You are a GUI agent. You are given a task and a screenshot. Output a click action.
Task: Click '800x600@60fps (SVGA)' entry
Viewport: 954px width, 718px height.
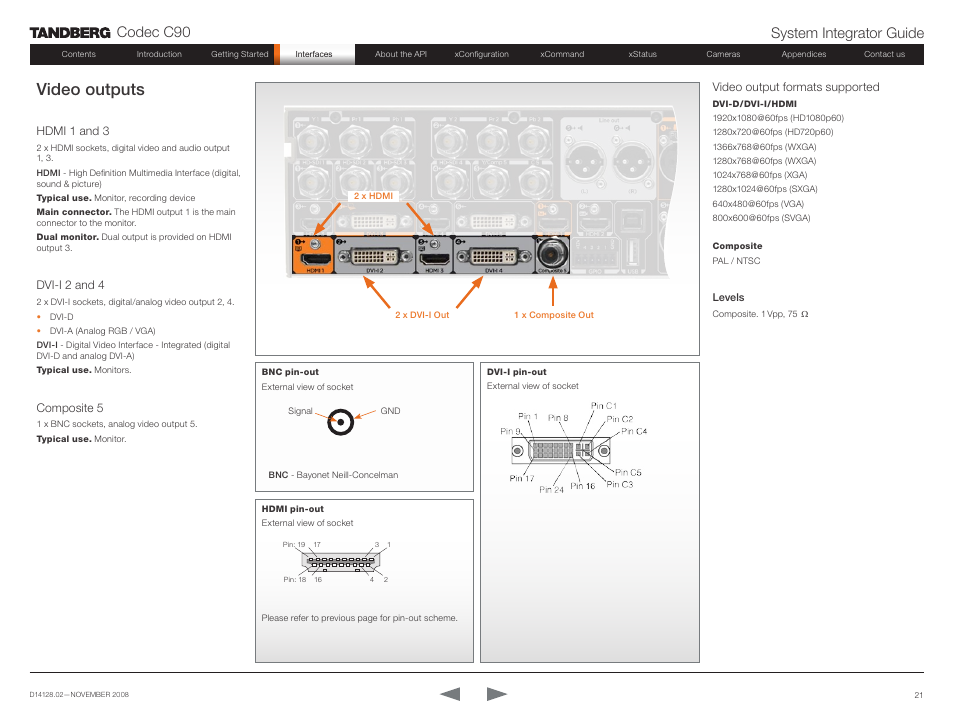pos(761,218)
